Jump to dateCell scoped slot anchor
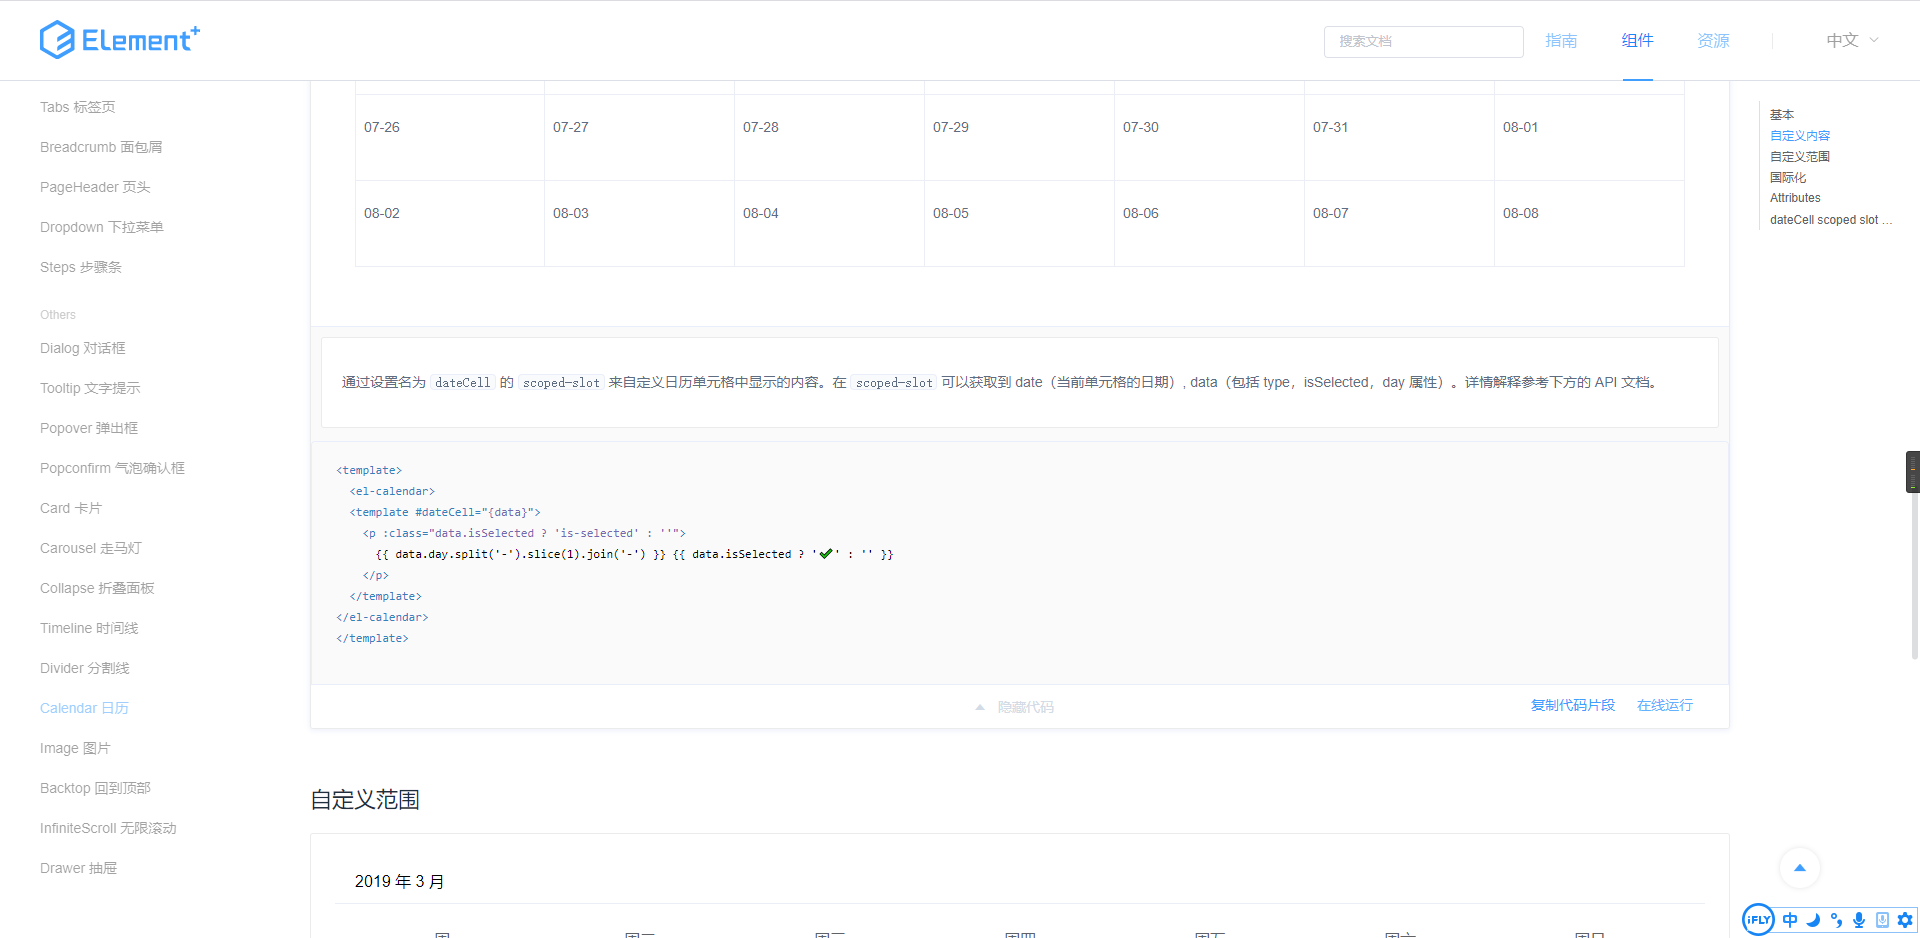 1830,220
